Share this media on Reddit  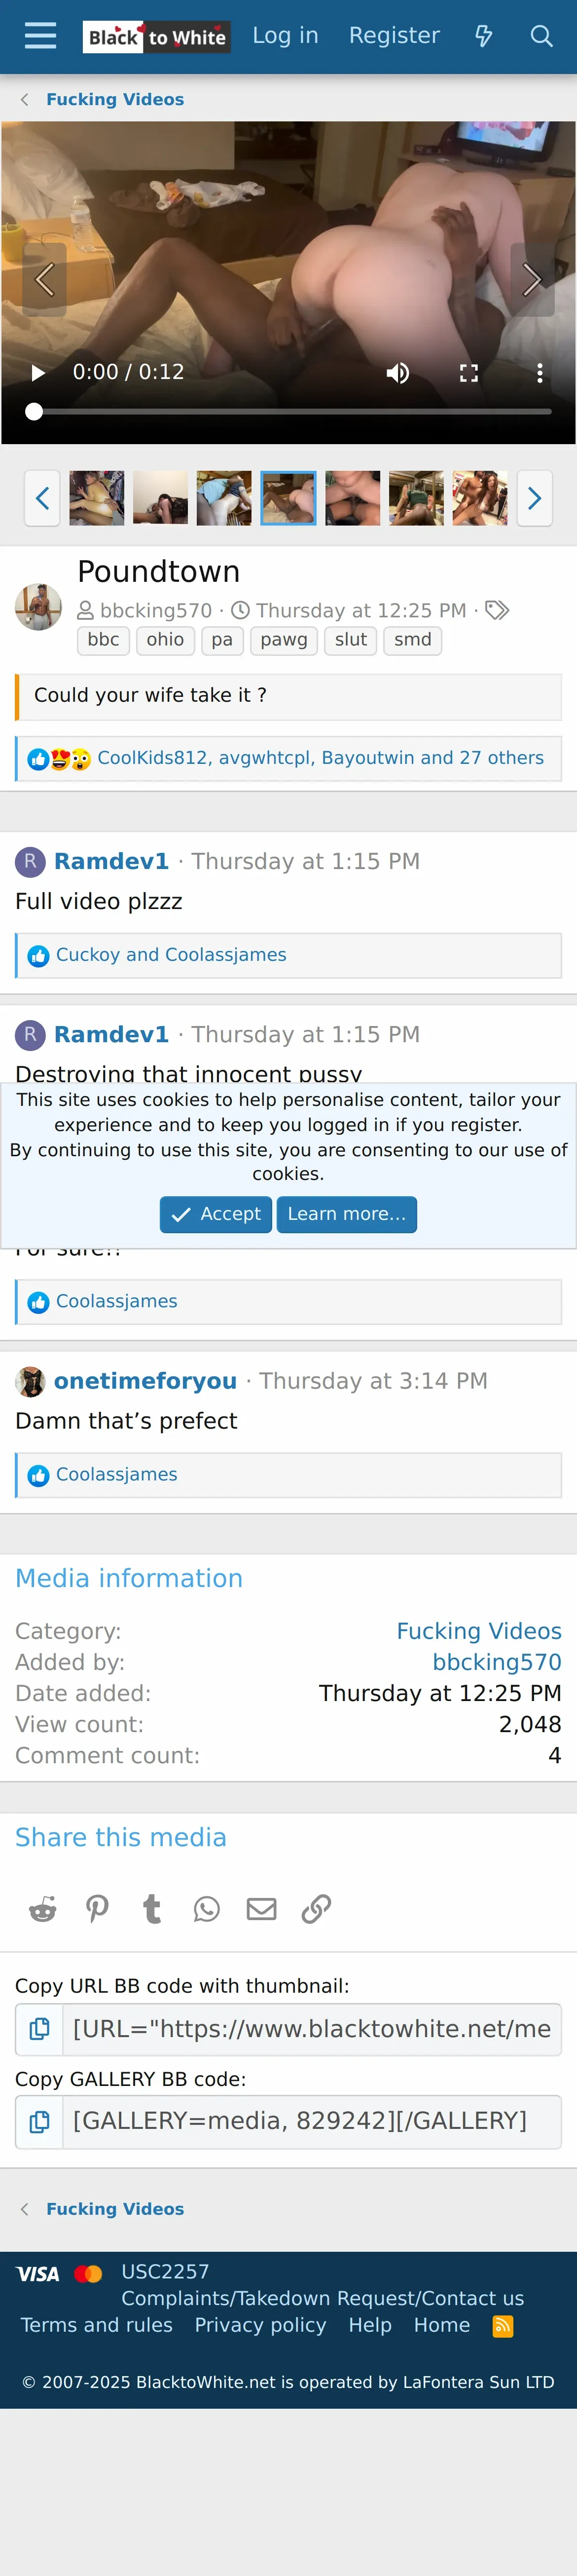coord(43,1909)
